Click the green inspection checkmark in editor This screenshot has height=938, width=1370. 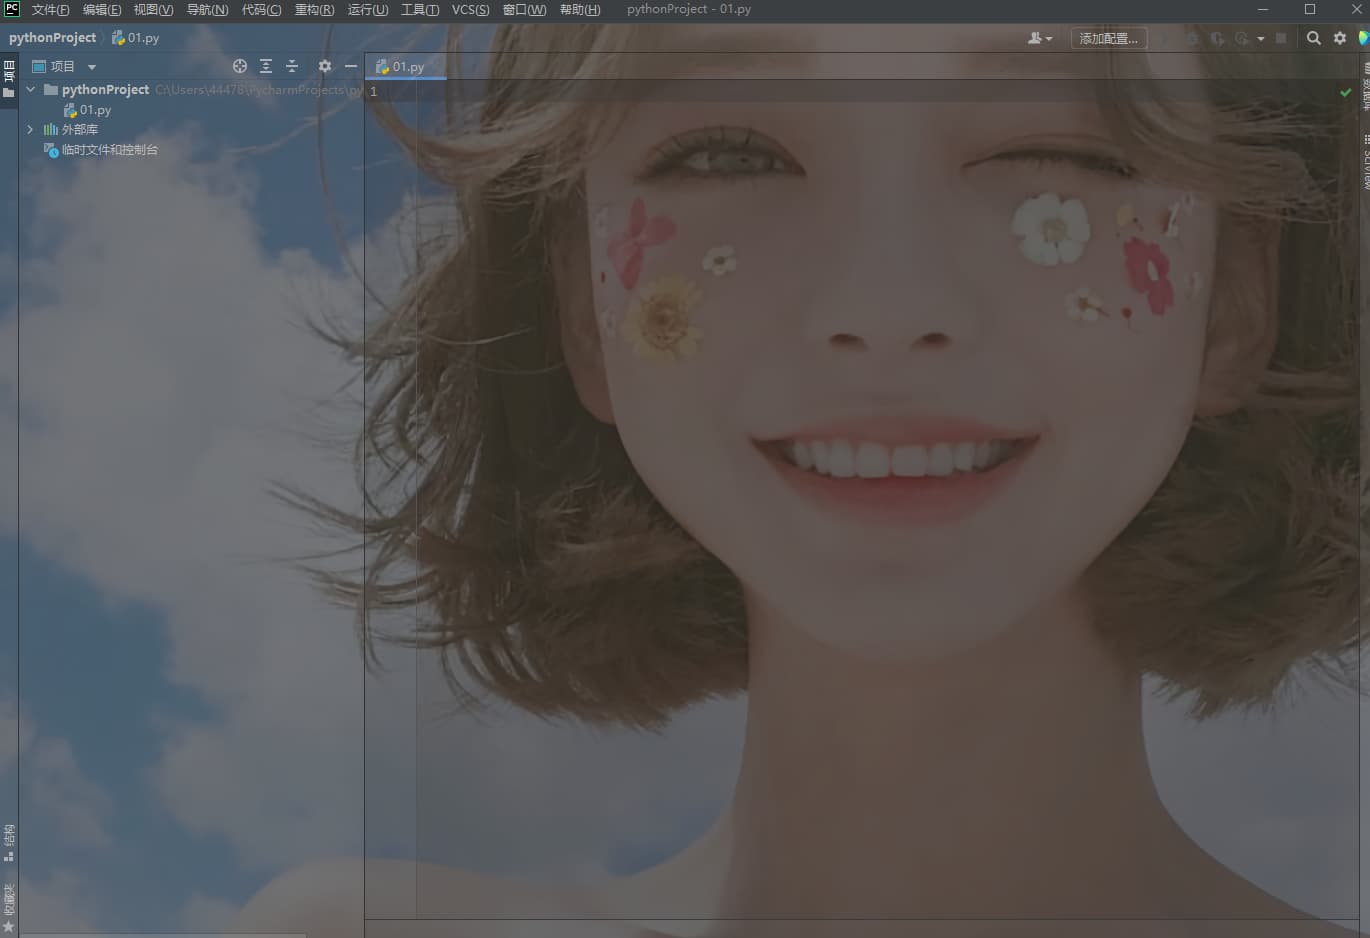pyautogui.click(x=1345, y=92)
